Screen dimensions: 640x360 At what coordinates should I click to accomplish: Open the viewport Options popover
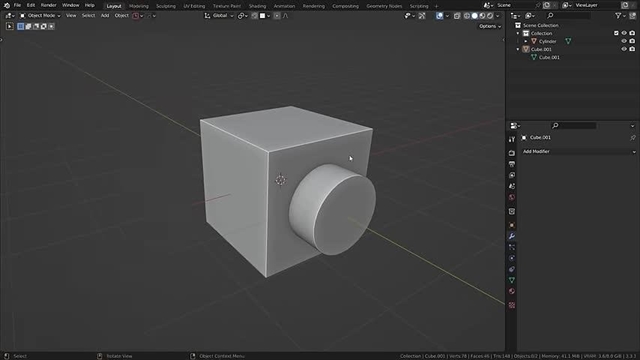(x=490, y=26)
